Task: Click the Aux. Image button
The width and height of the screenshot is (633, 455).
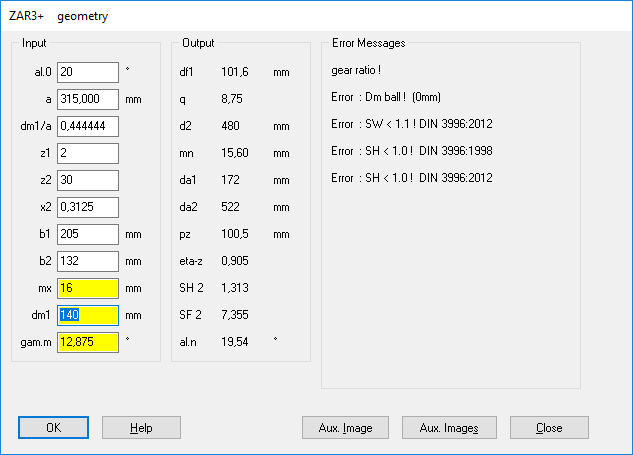Action: point(346,428)
